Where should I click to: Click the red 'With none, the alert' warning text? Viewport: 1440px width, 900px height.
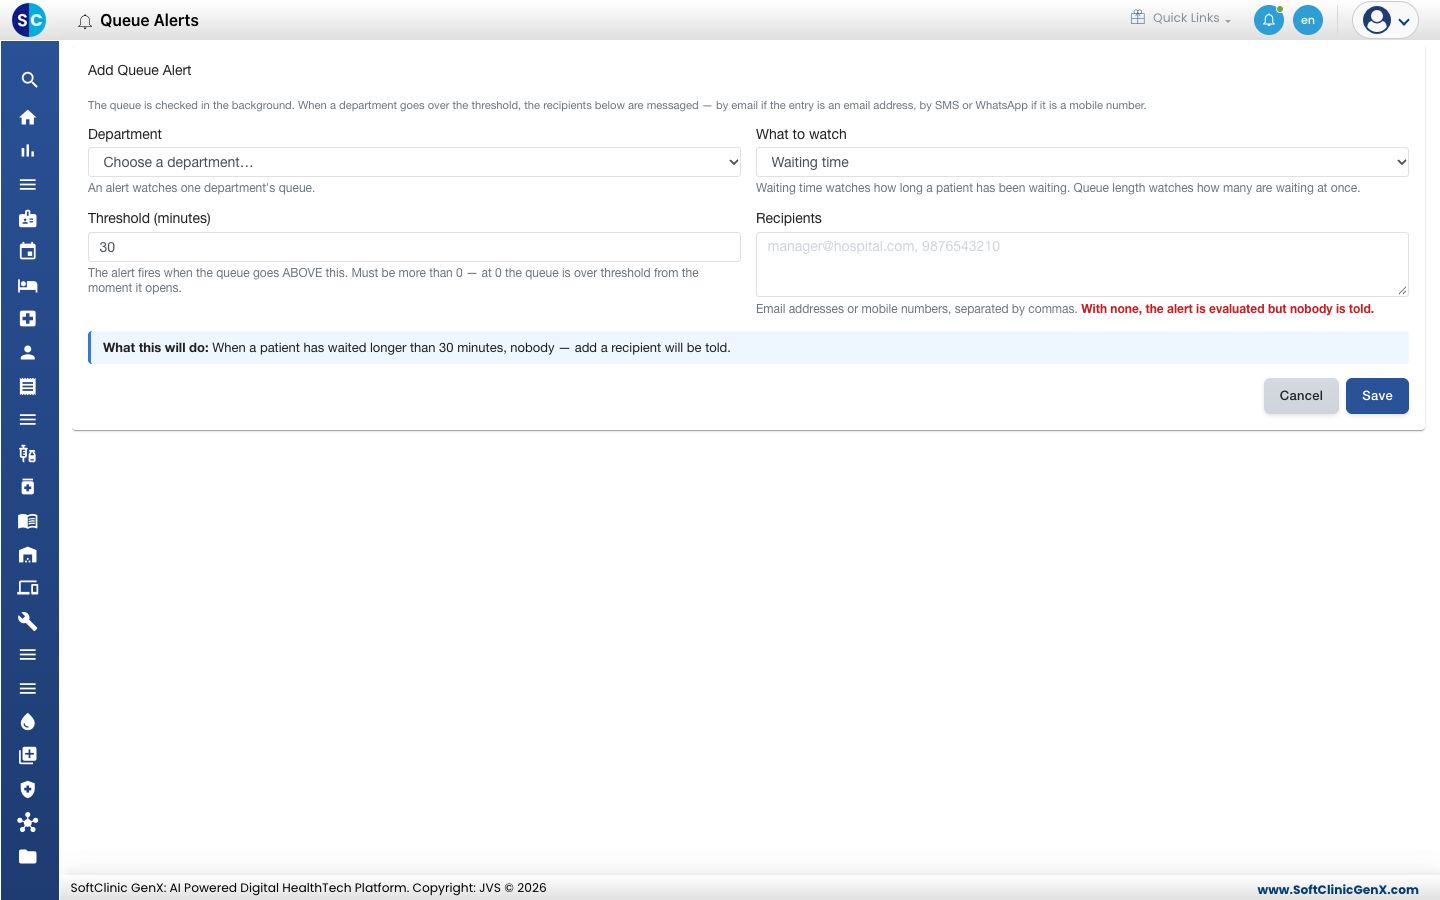[1227, 309]
